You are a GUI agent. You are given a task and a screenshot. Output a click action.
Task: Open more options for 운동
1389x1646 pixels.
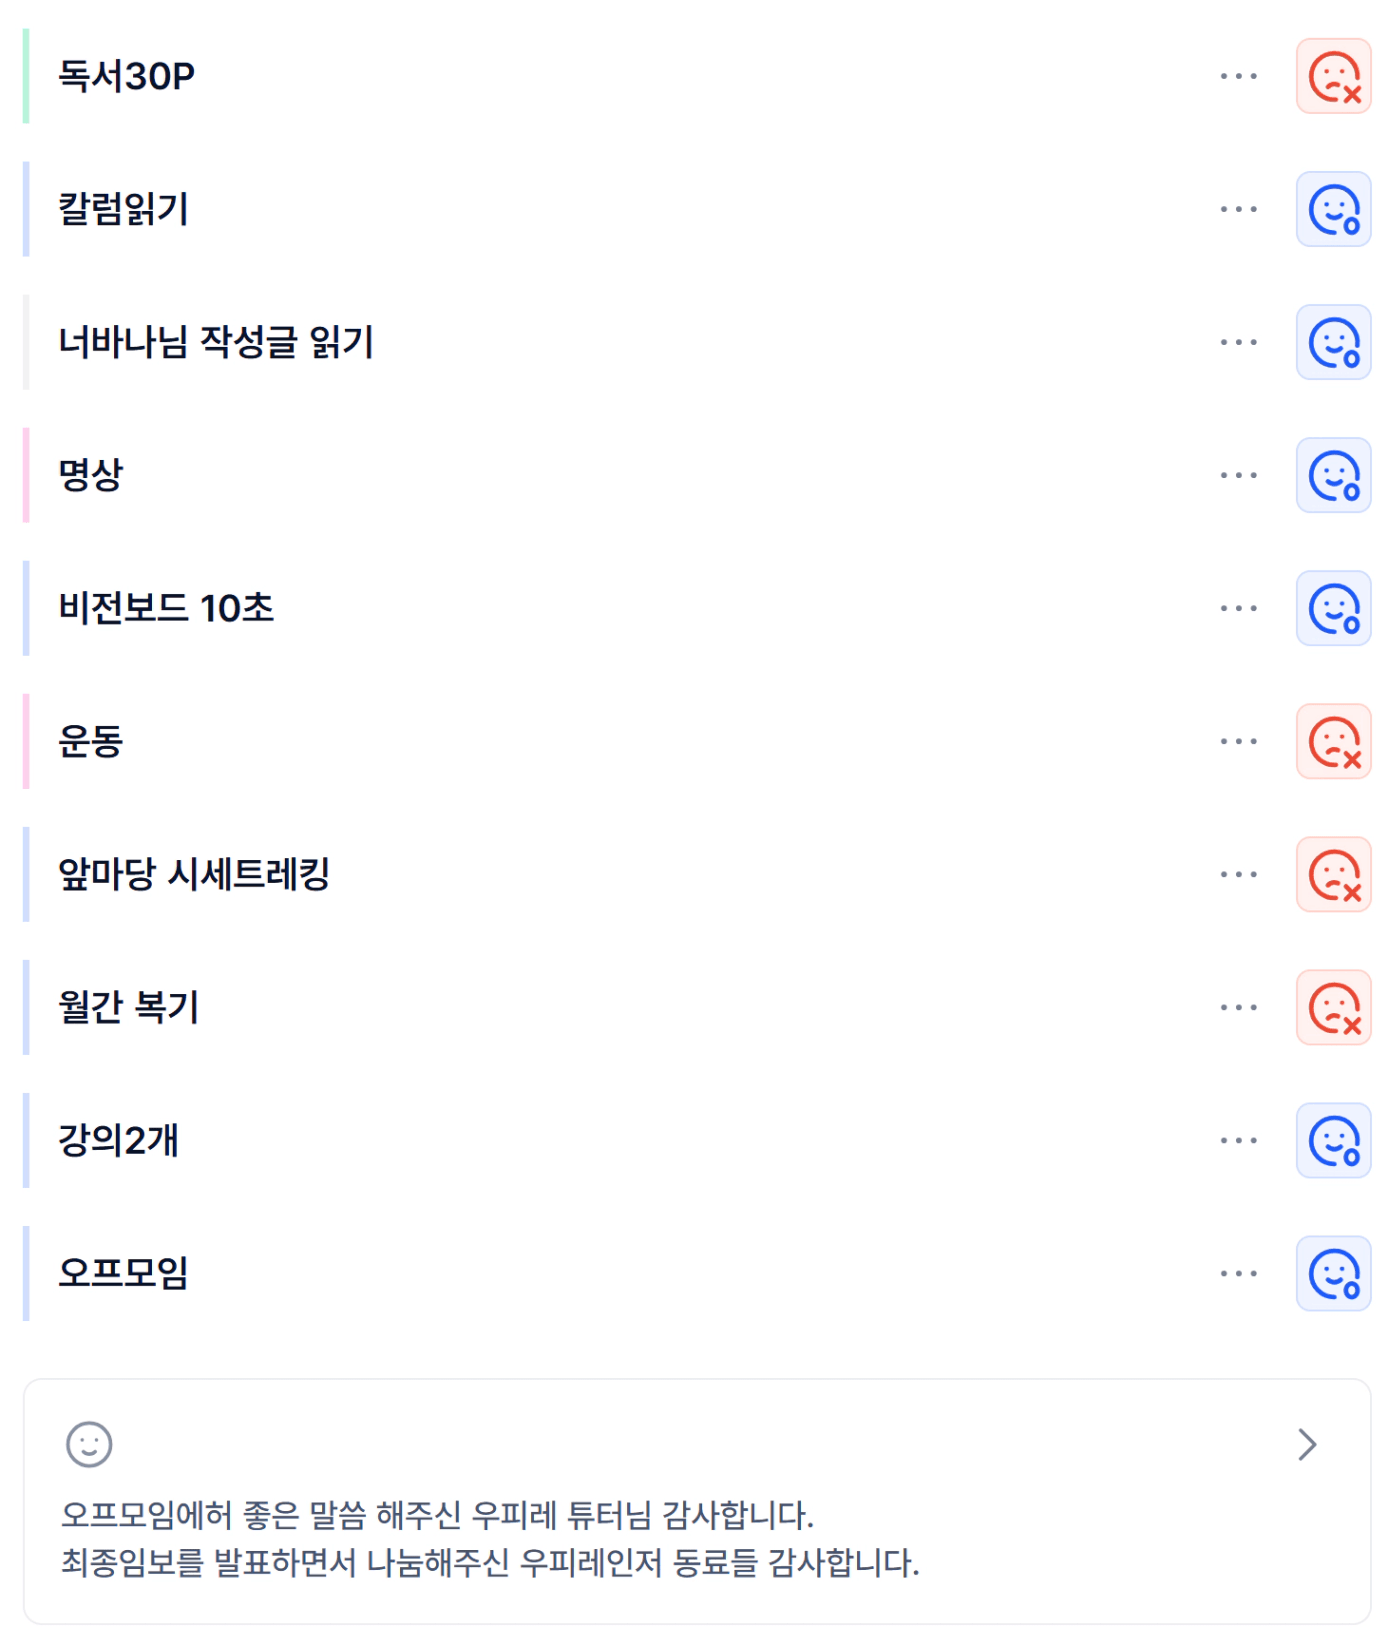[x=1238, y=742]
